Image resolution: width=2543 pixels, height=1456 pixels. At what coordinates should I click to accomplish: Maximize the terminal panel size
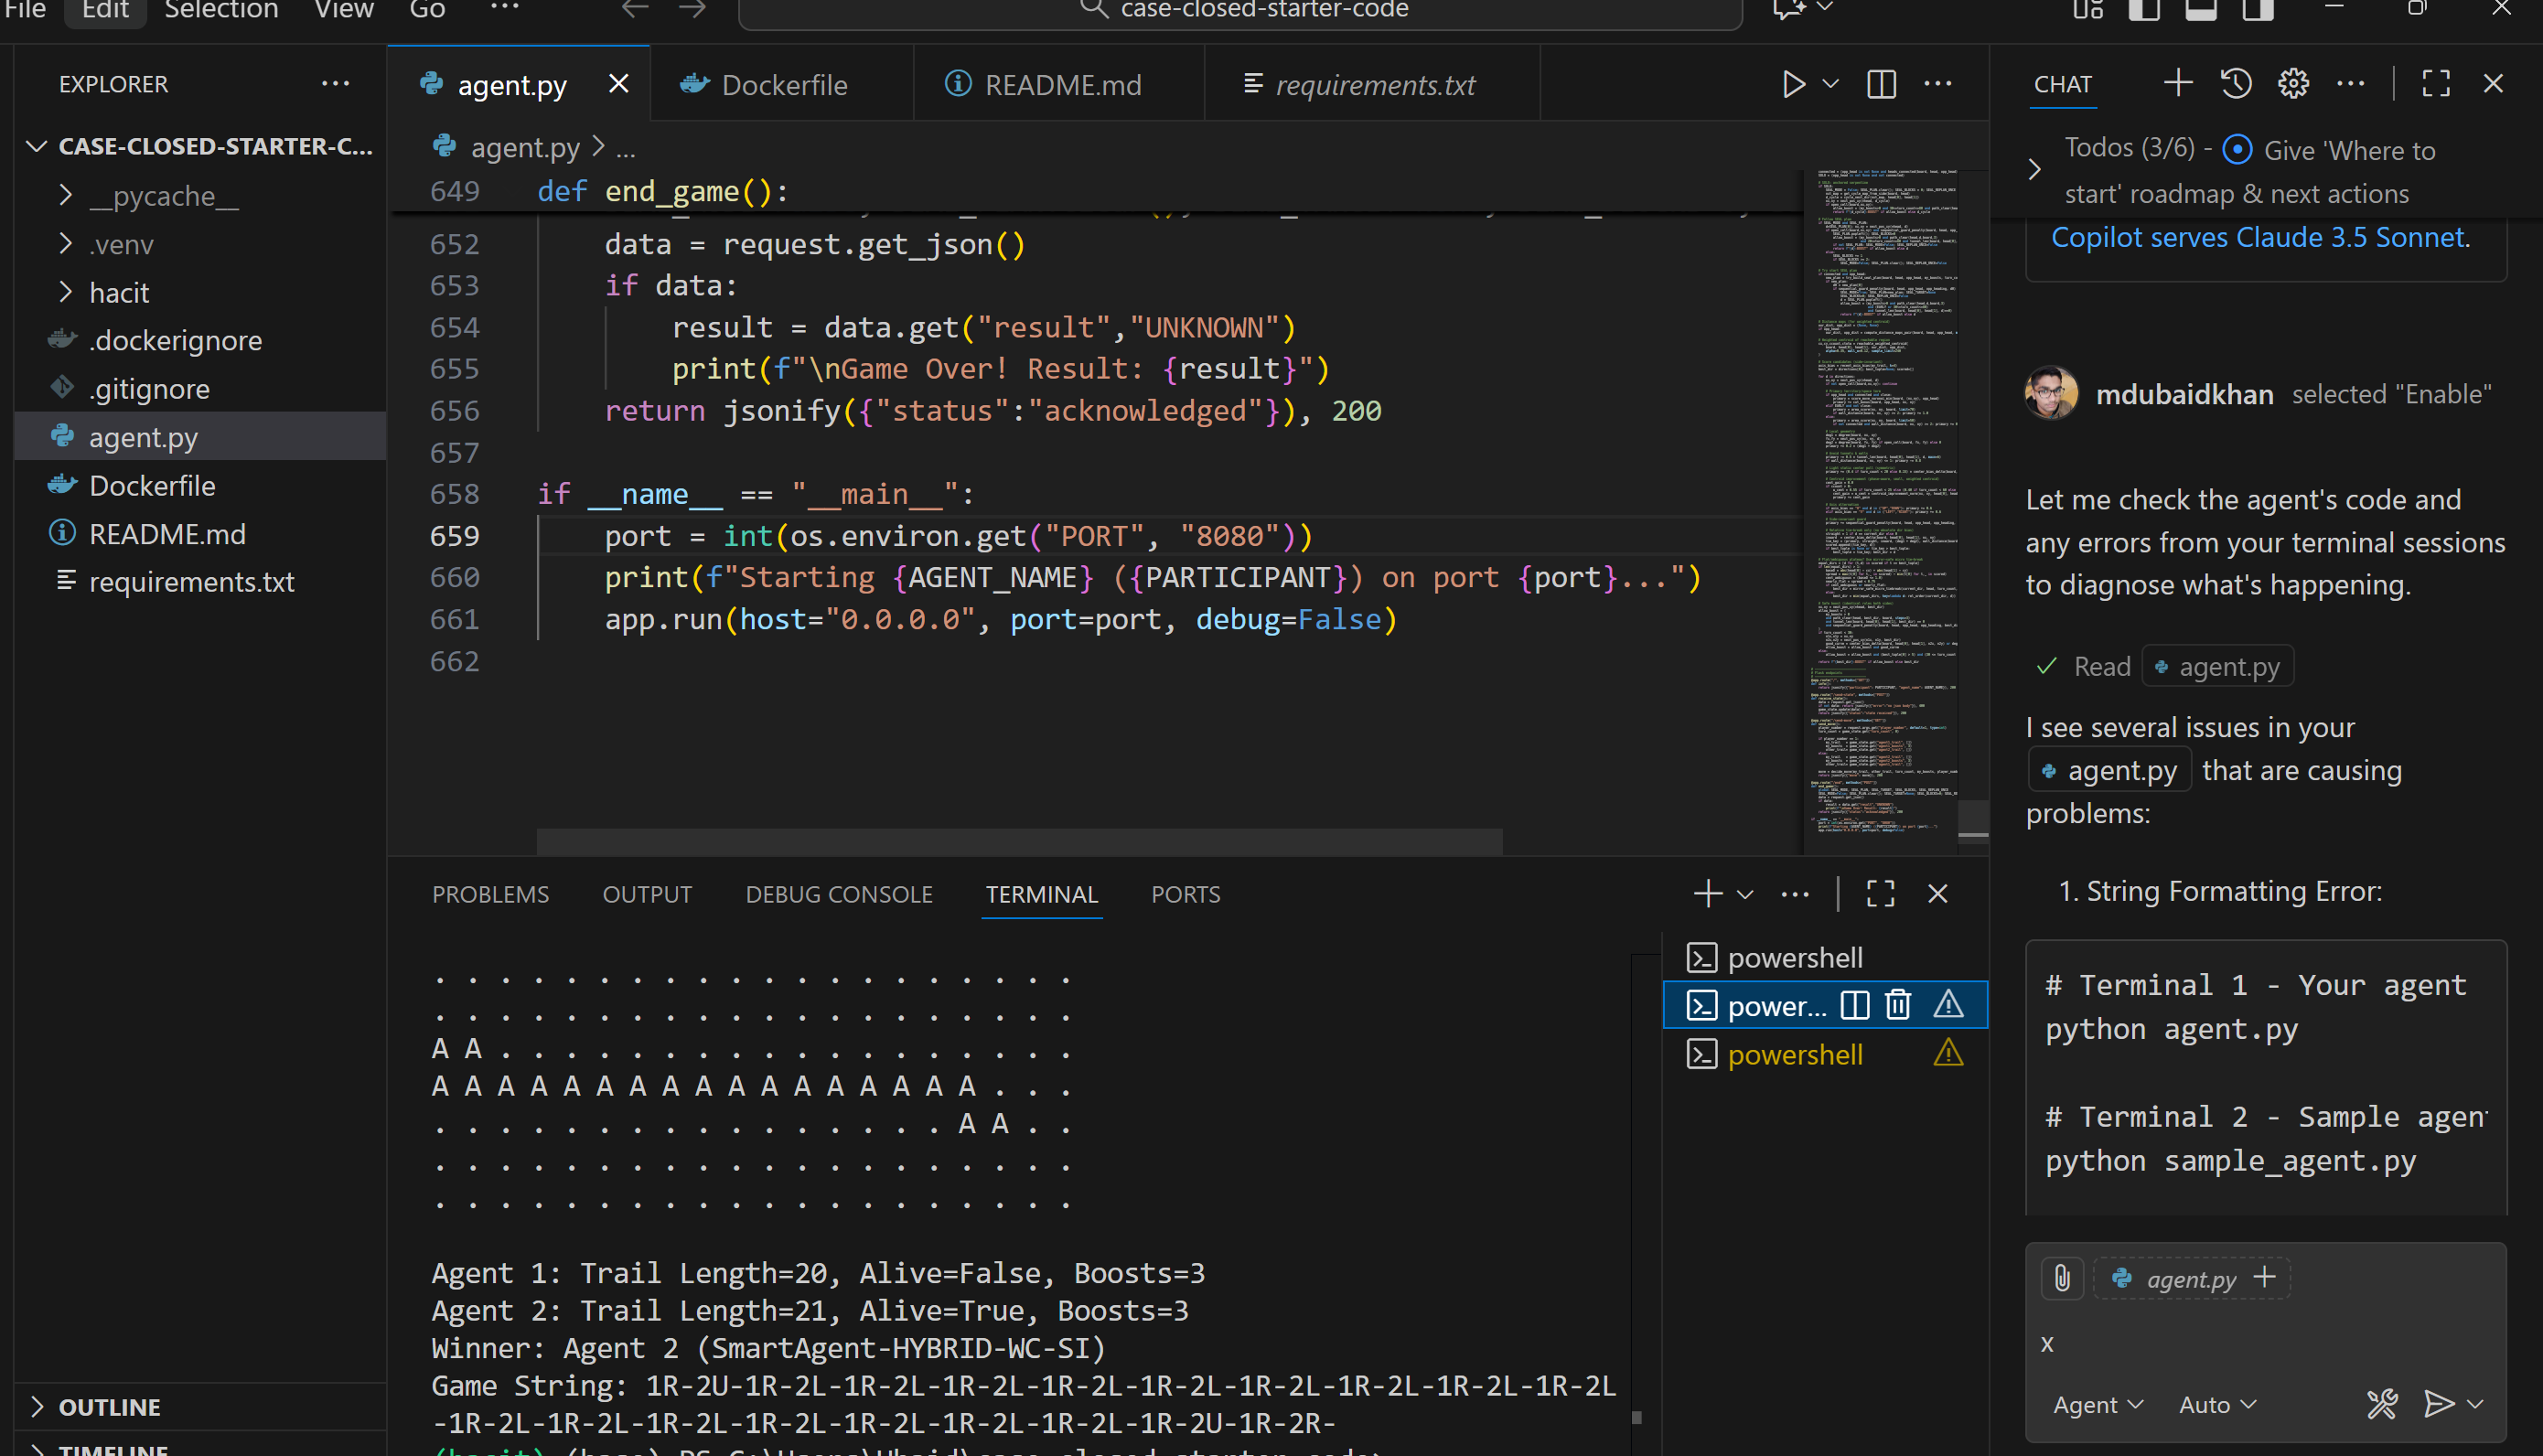pos(1880,893)
